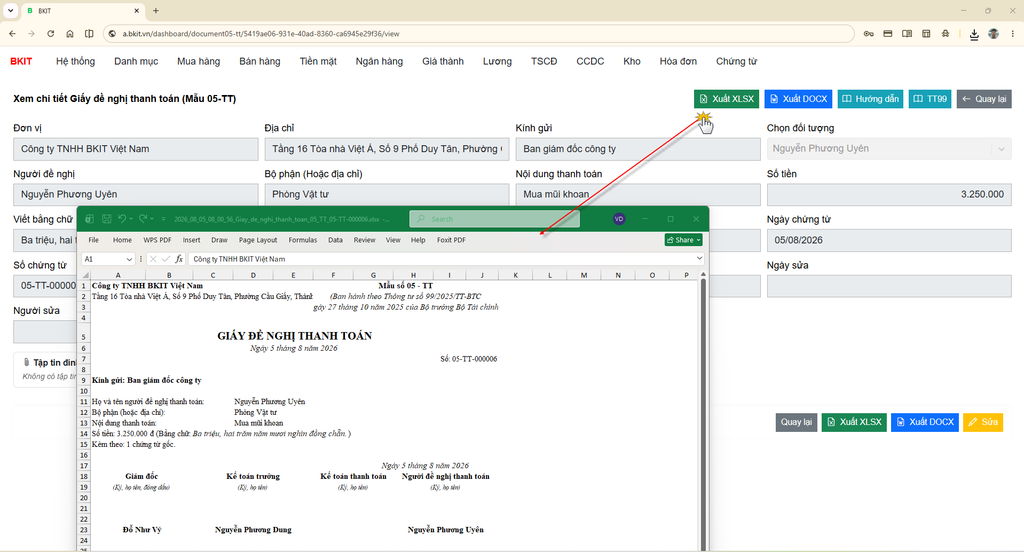Open the Danh mục menu

point(136,61)
